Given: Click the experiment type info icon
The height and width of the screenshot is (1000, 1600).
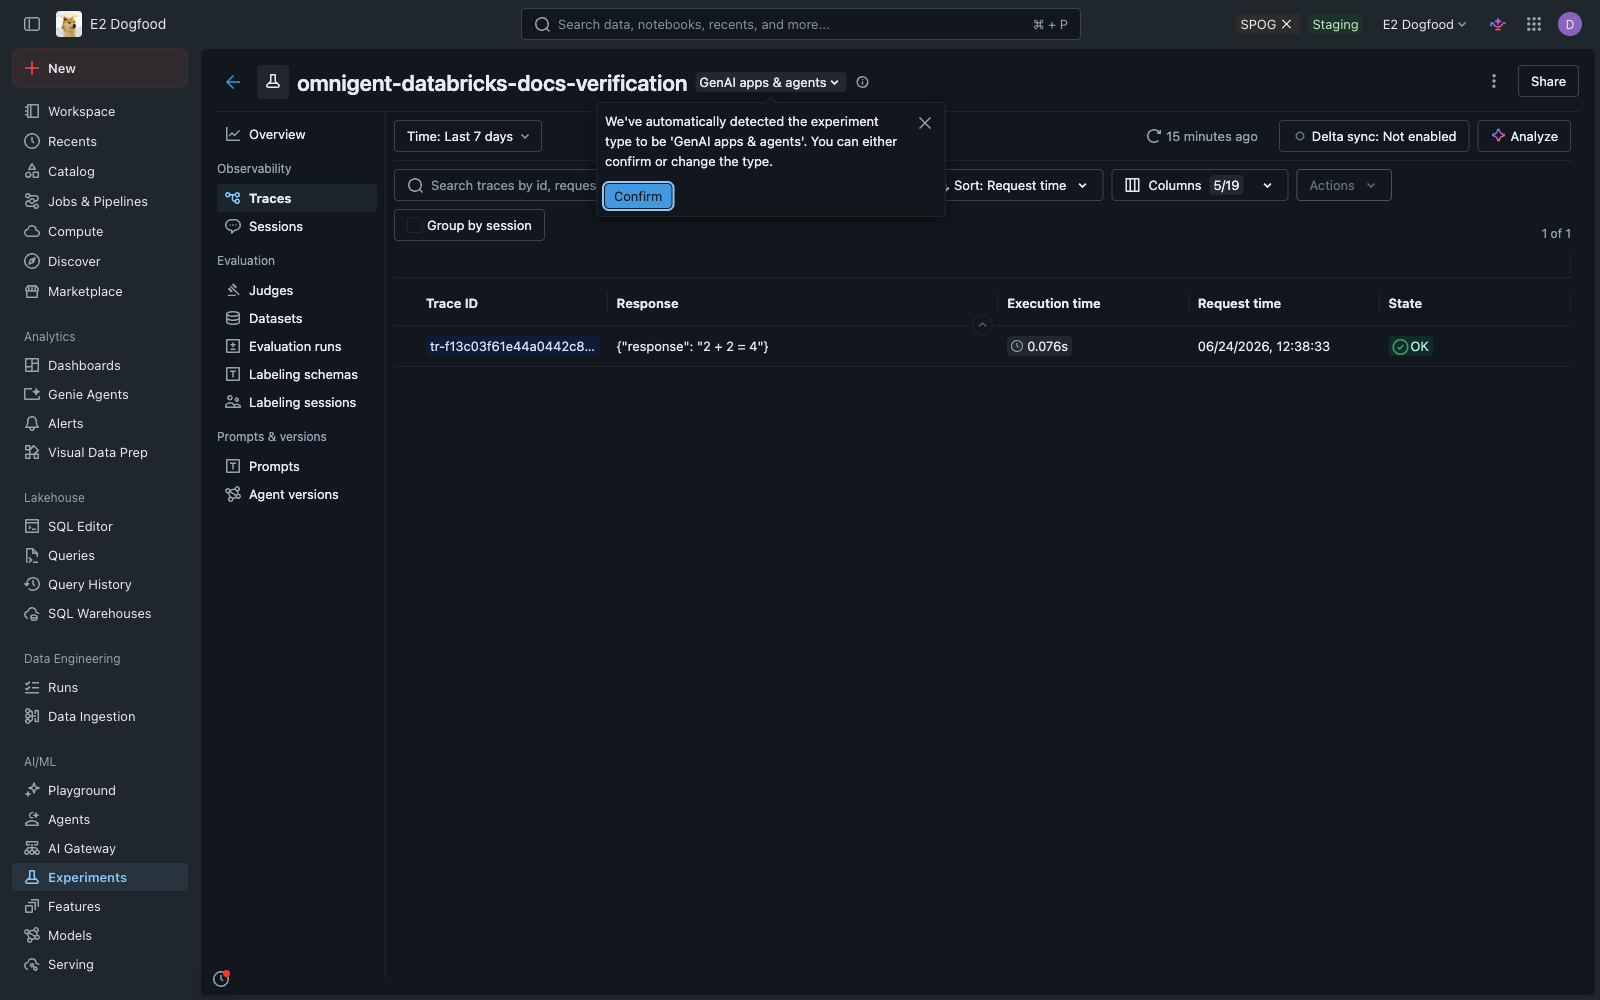Looking at the screenshot, I should [x=862, y=82].
